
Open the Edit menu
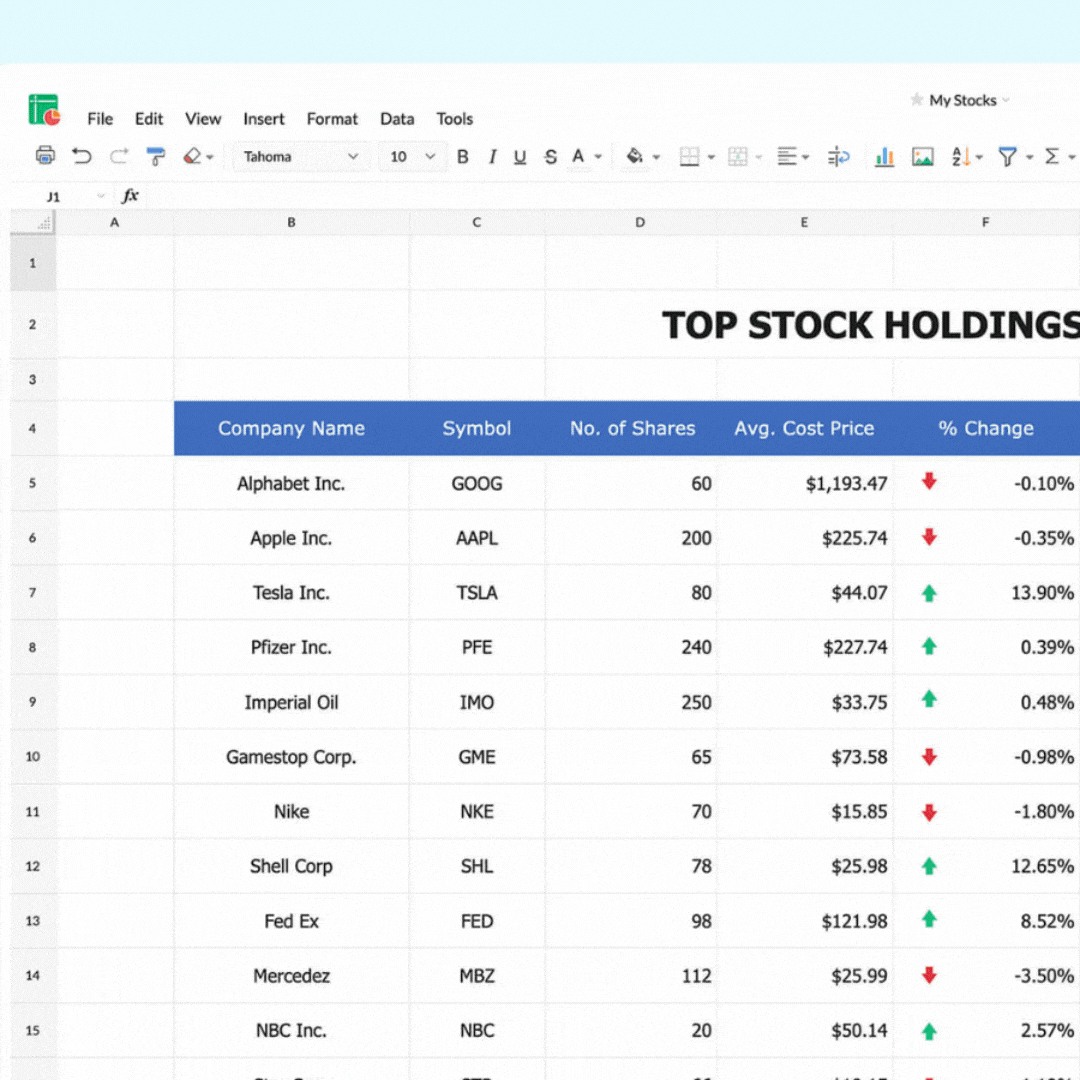pyautogui.click(x=149, y=118)
